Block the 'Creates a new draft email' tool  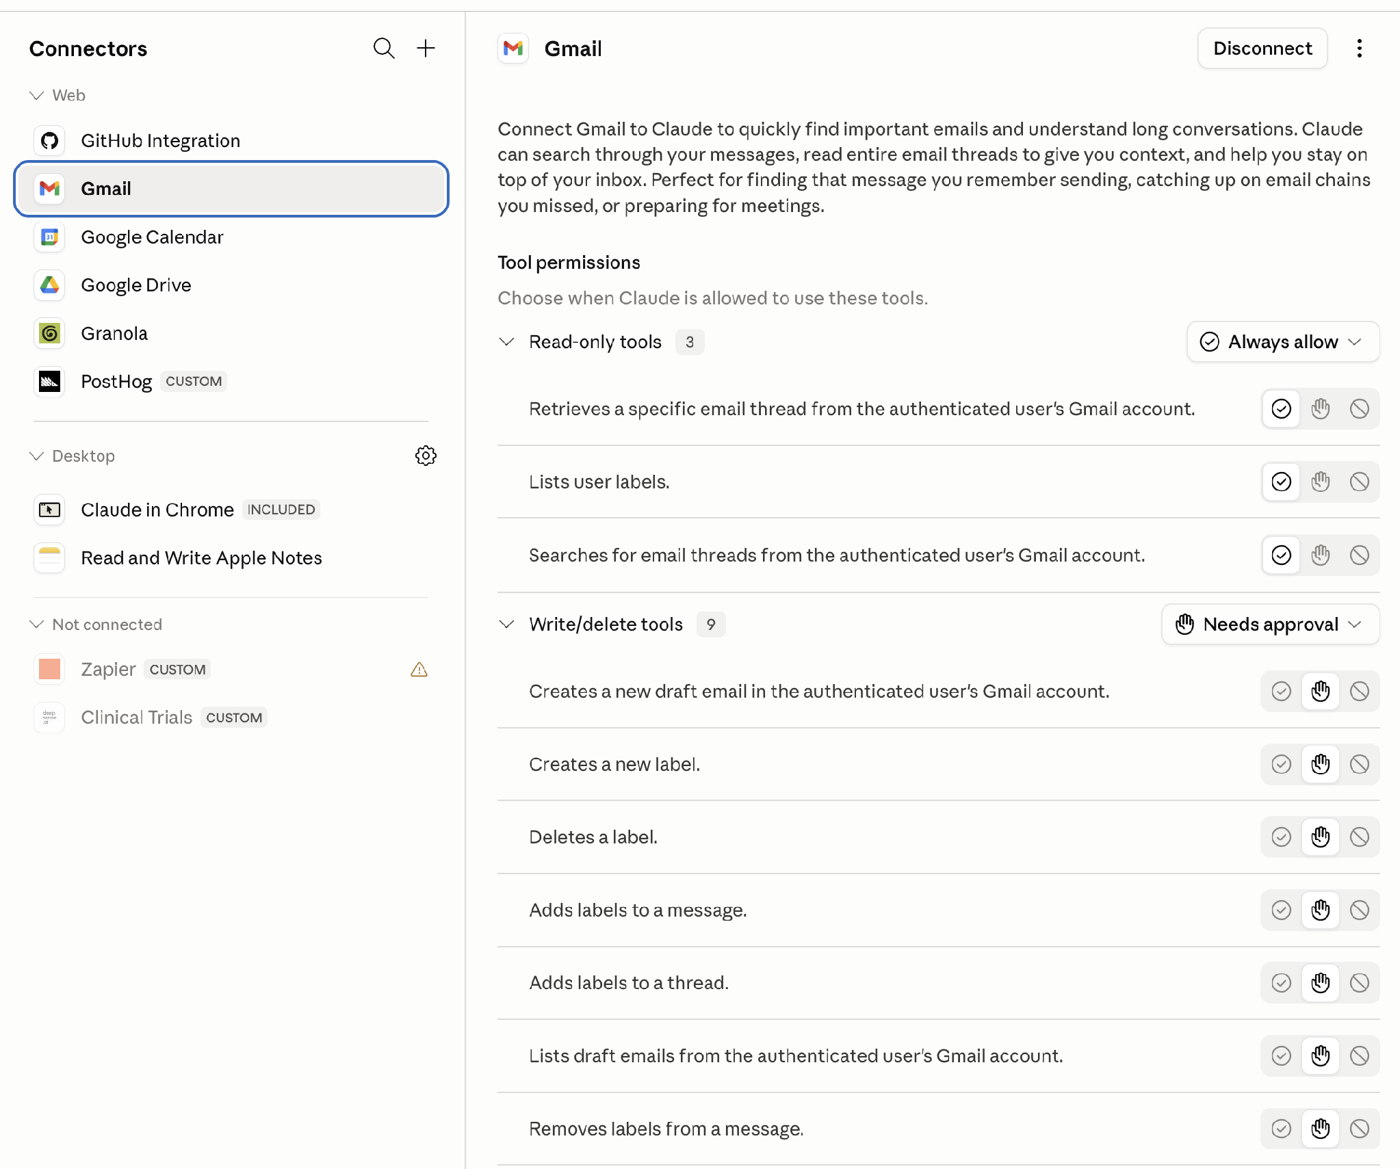(1359, 691)
